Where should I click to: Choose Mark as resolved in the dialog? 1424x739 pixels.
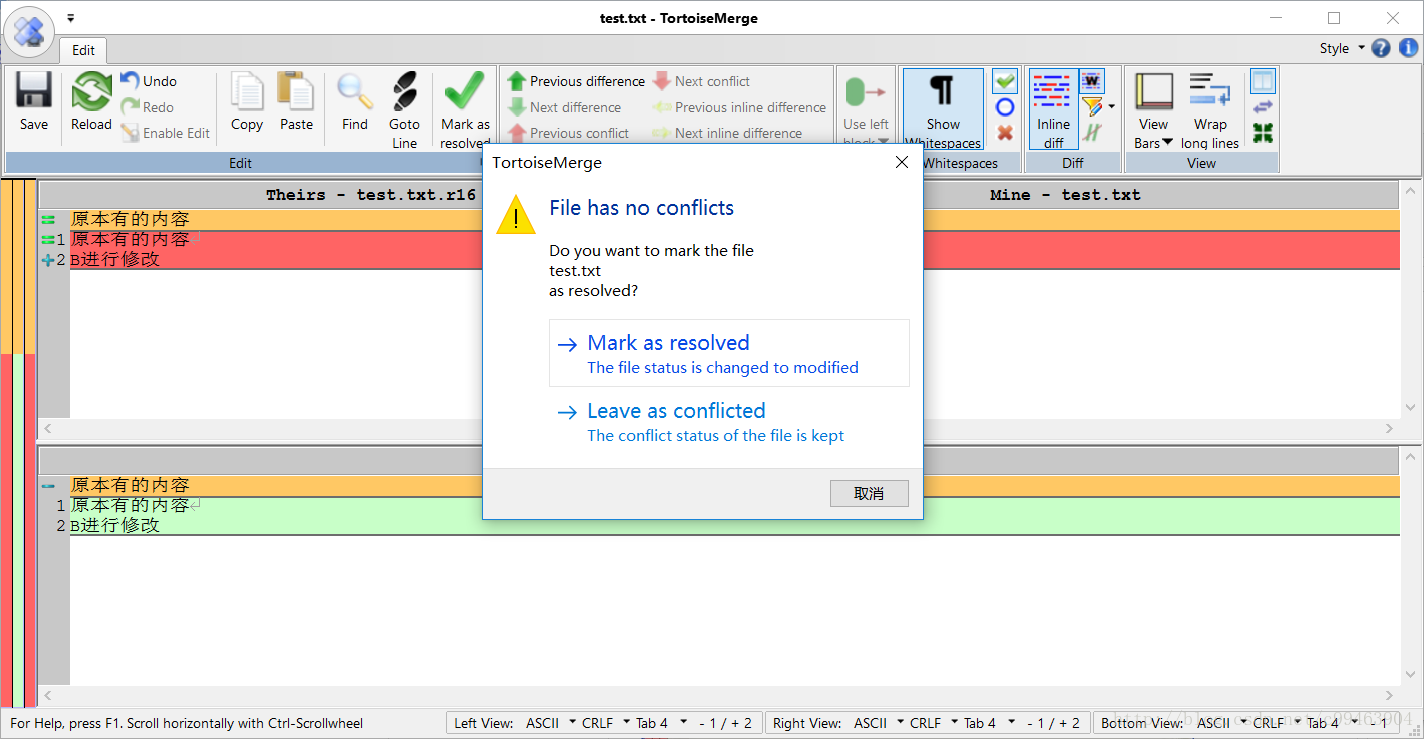729,353
